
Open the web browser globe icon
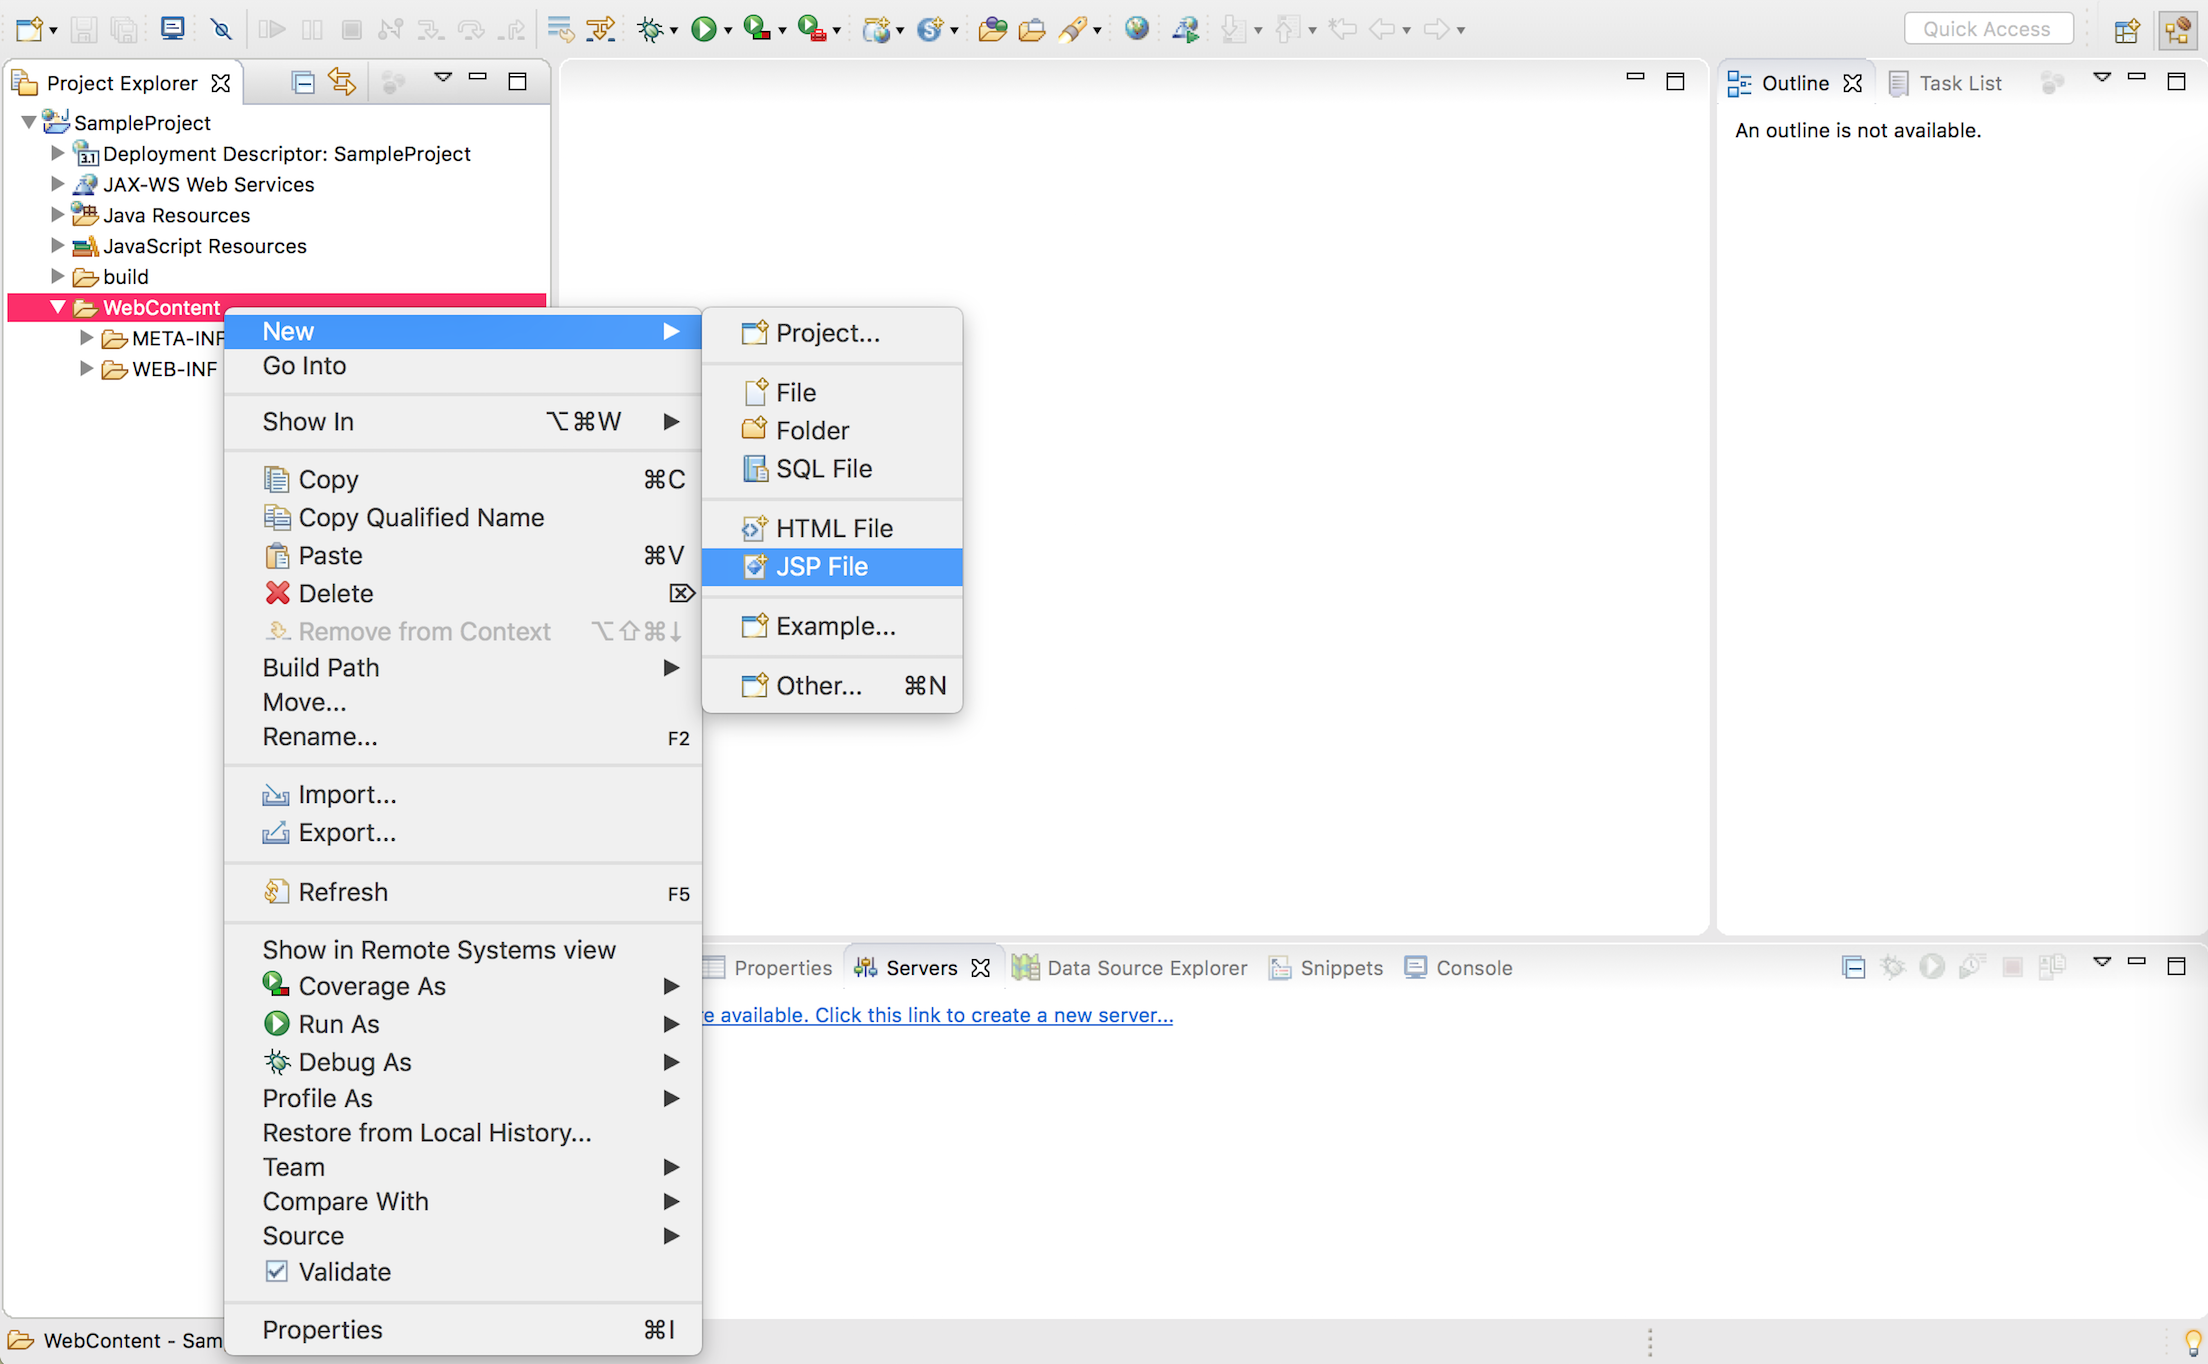coord(1136,29)
